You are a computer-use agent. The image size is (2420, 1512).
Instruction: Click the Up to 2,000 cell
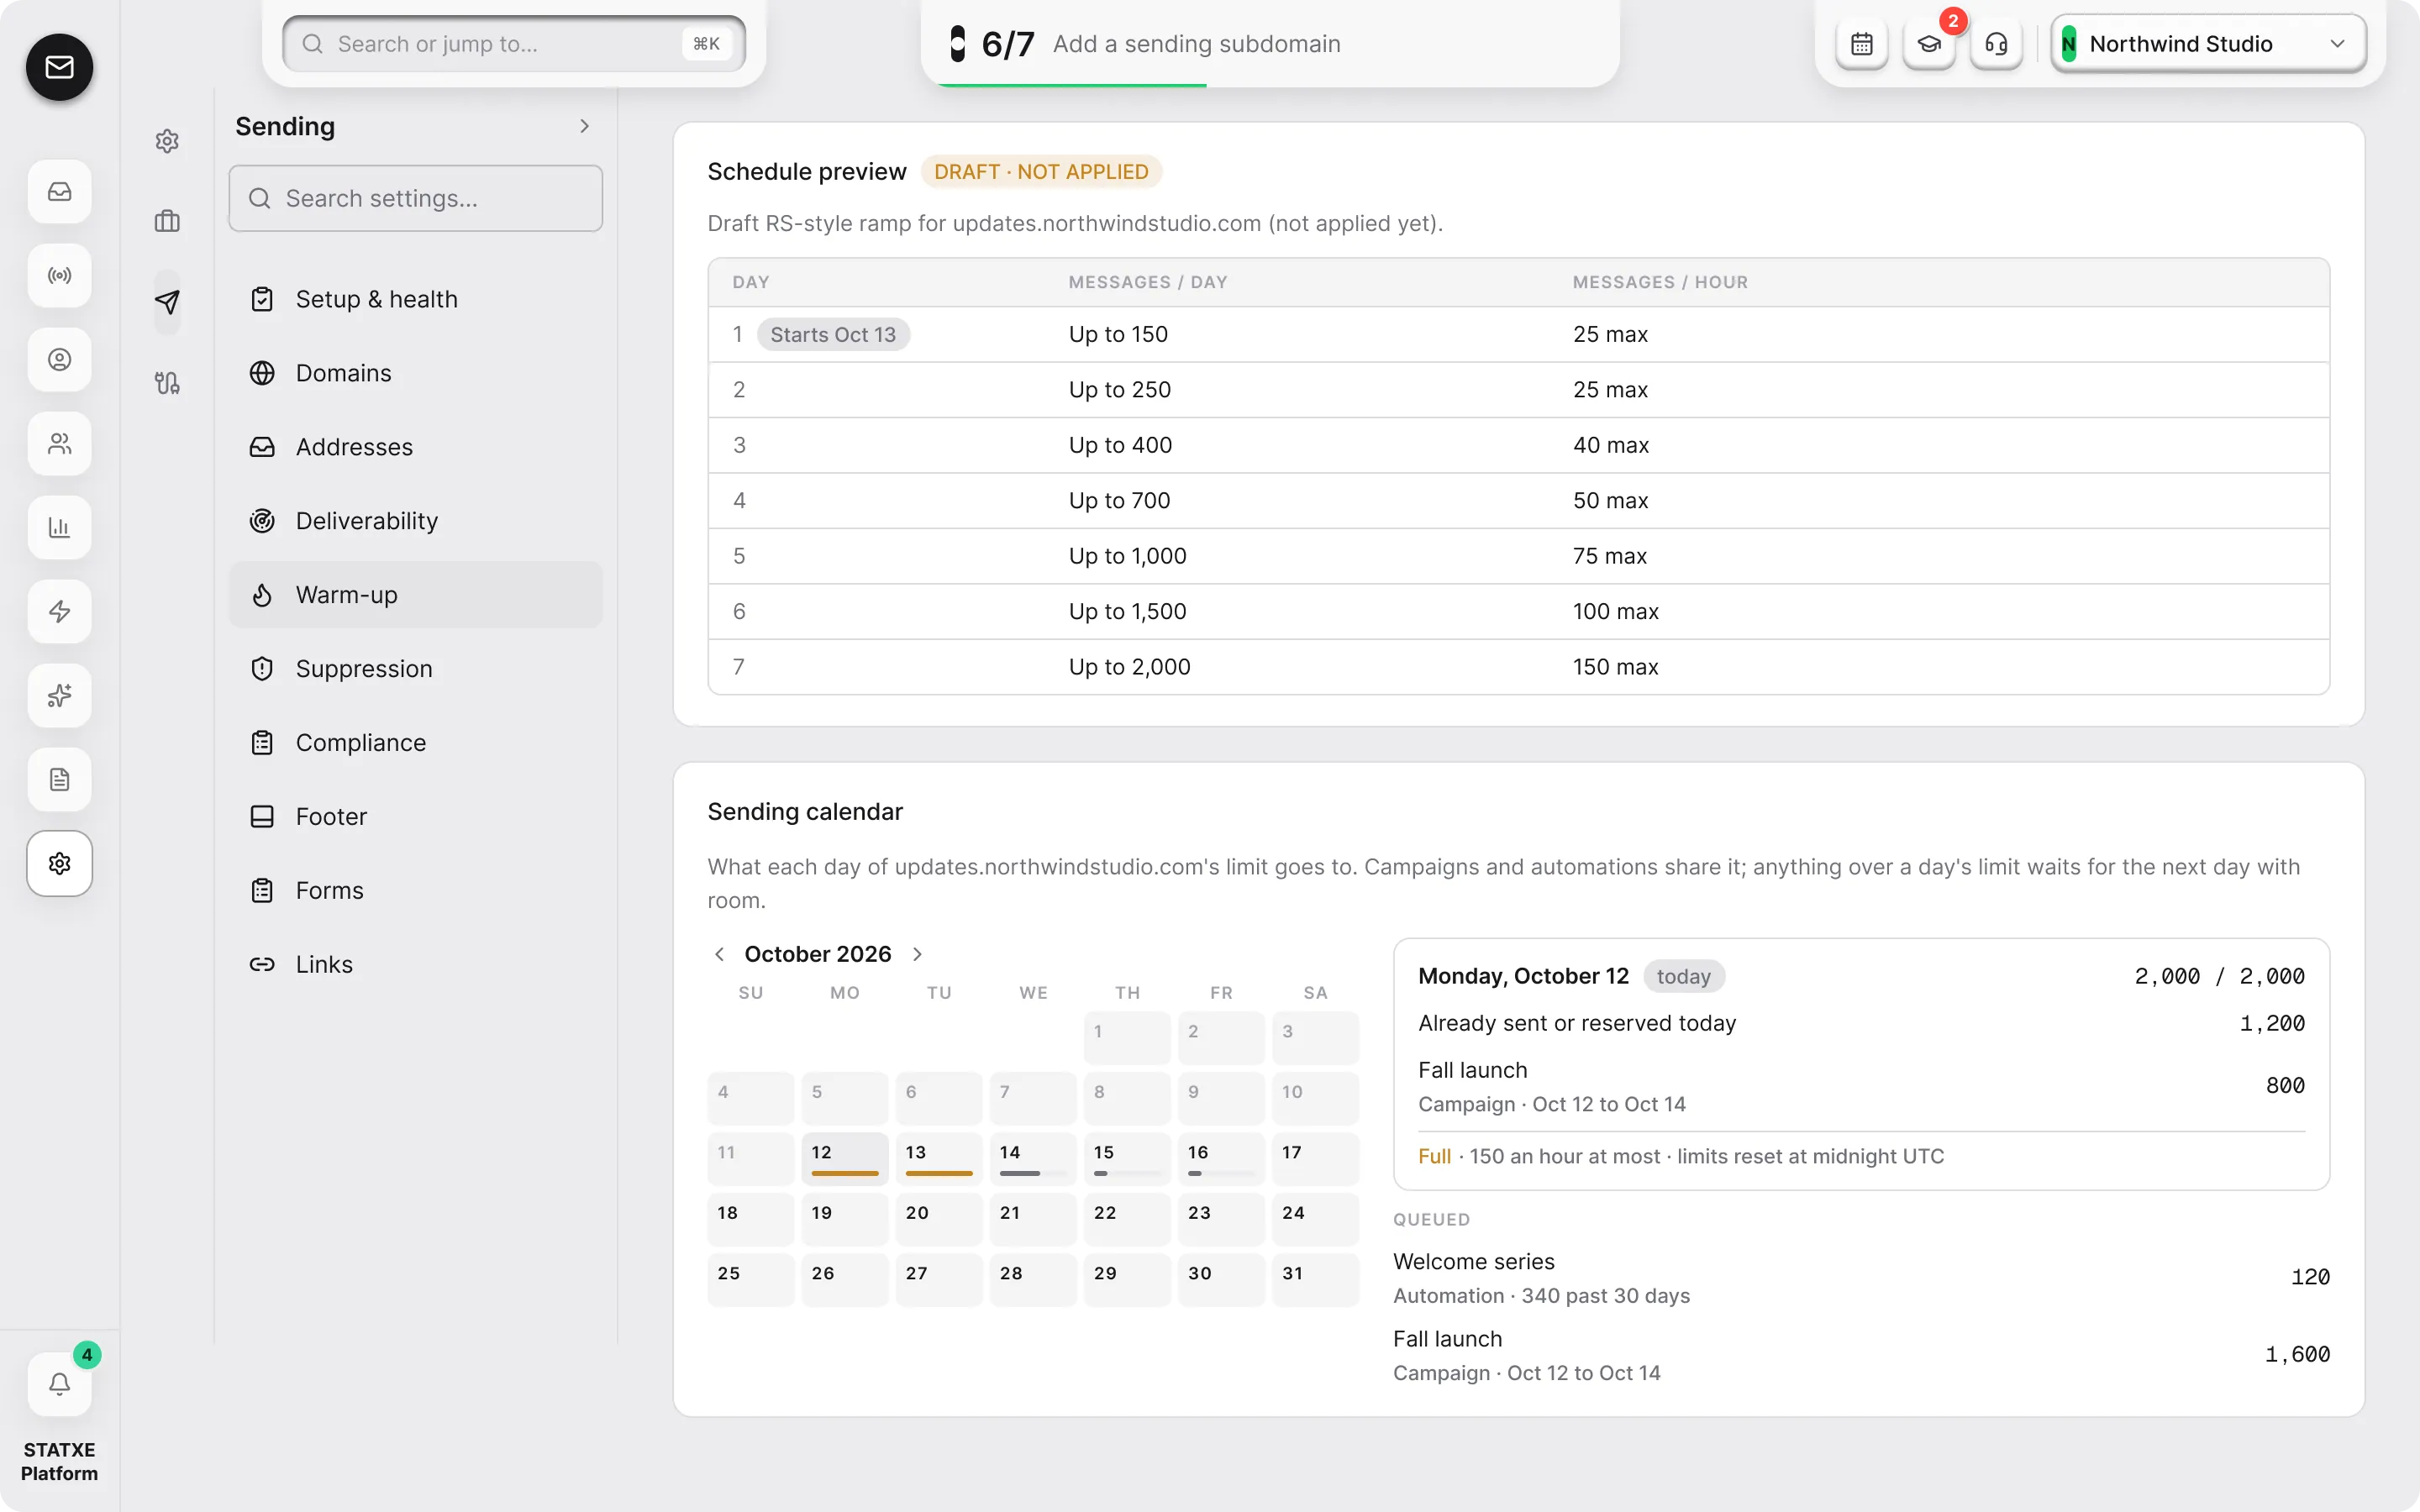pyautogui.click(x=1129, y=667)
